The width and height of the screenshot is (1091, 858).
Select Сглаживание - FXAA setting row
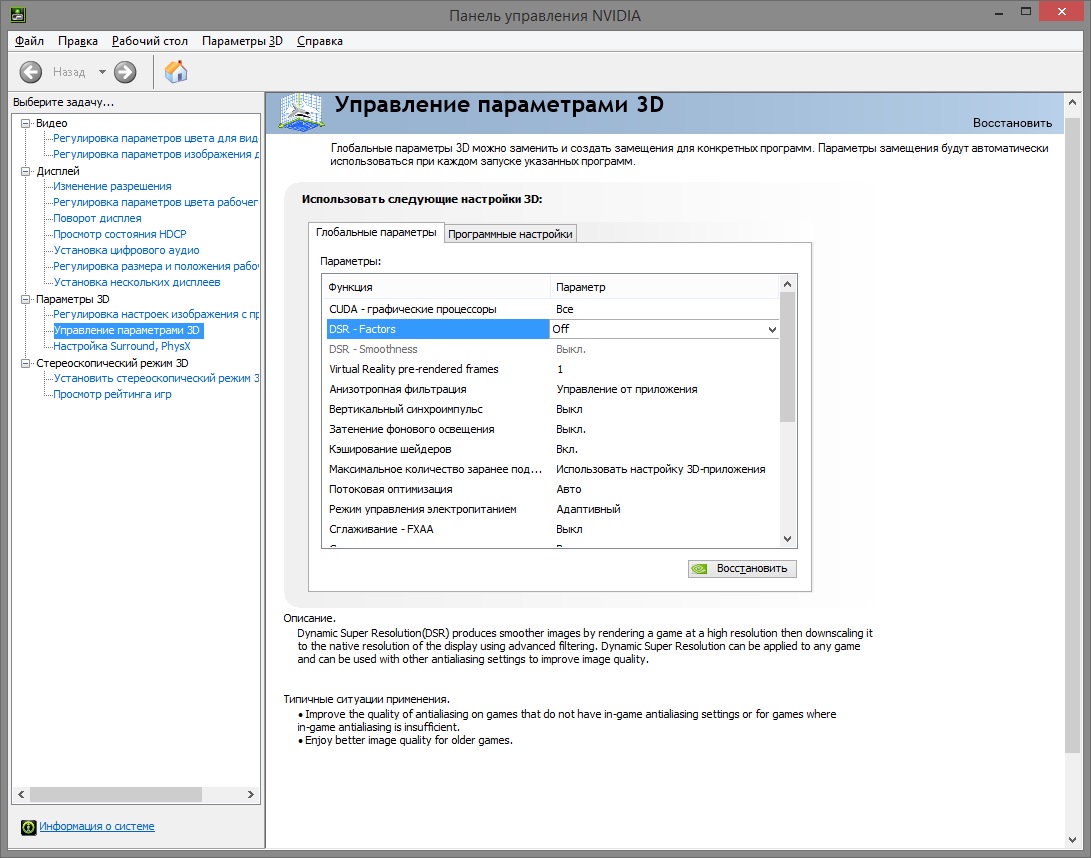(552, 530)
